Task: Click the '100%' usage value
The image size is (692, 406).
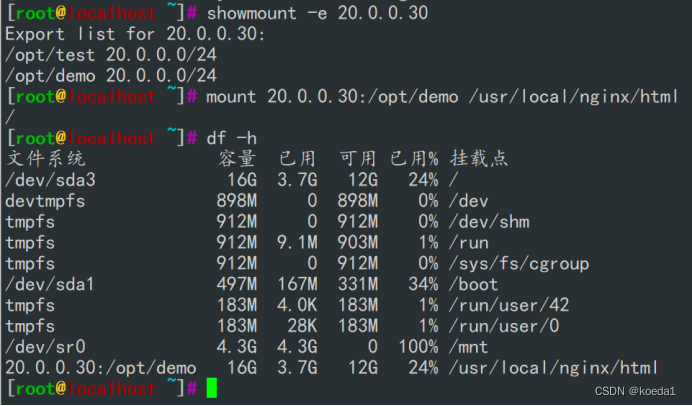Action: 418,347
